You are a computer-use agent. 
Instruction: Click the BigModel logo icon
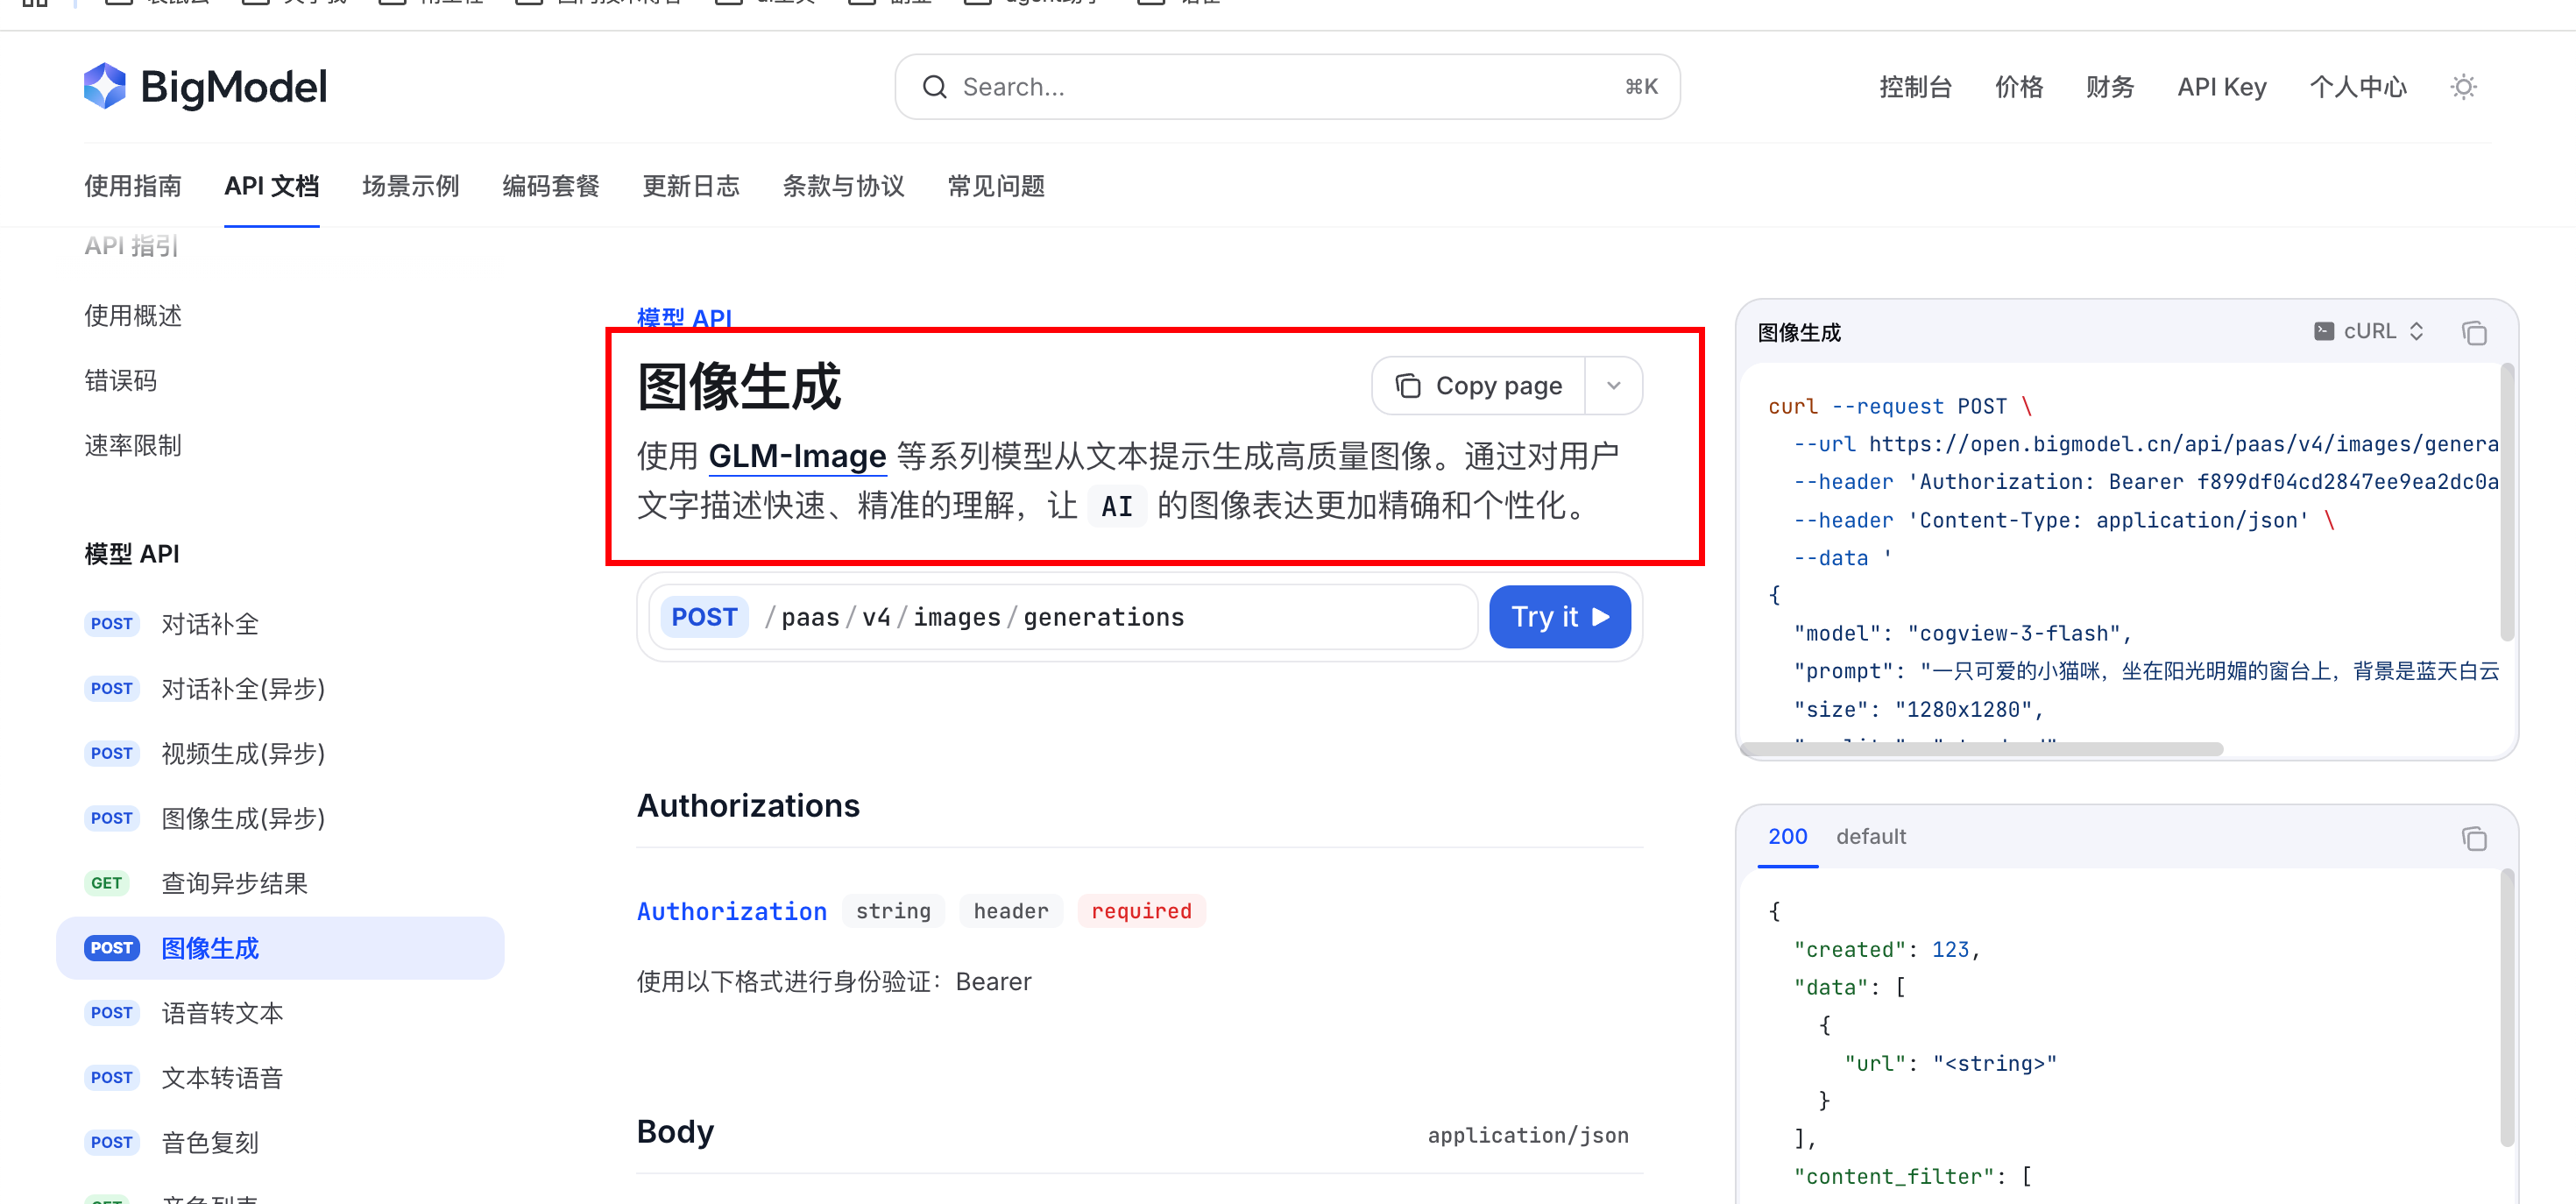[x=104, y=87]
